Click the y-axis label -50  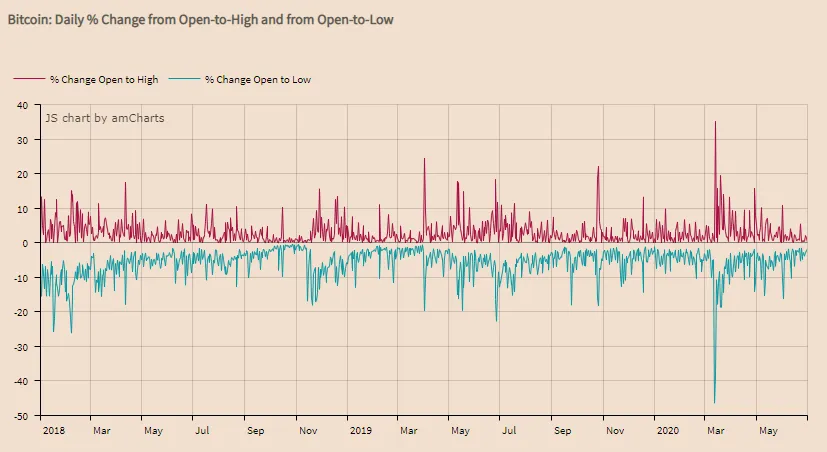click(x=21, y=416)
